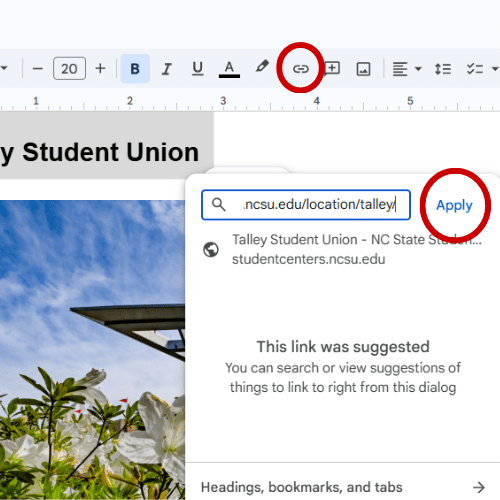Viewport: 500px width, 500px height.
Task: Increase font size with plus button
Action: pos(100,69)
